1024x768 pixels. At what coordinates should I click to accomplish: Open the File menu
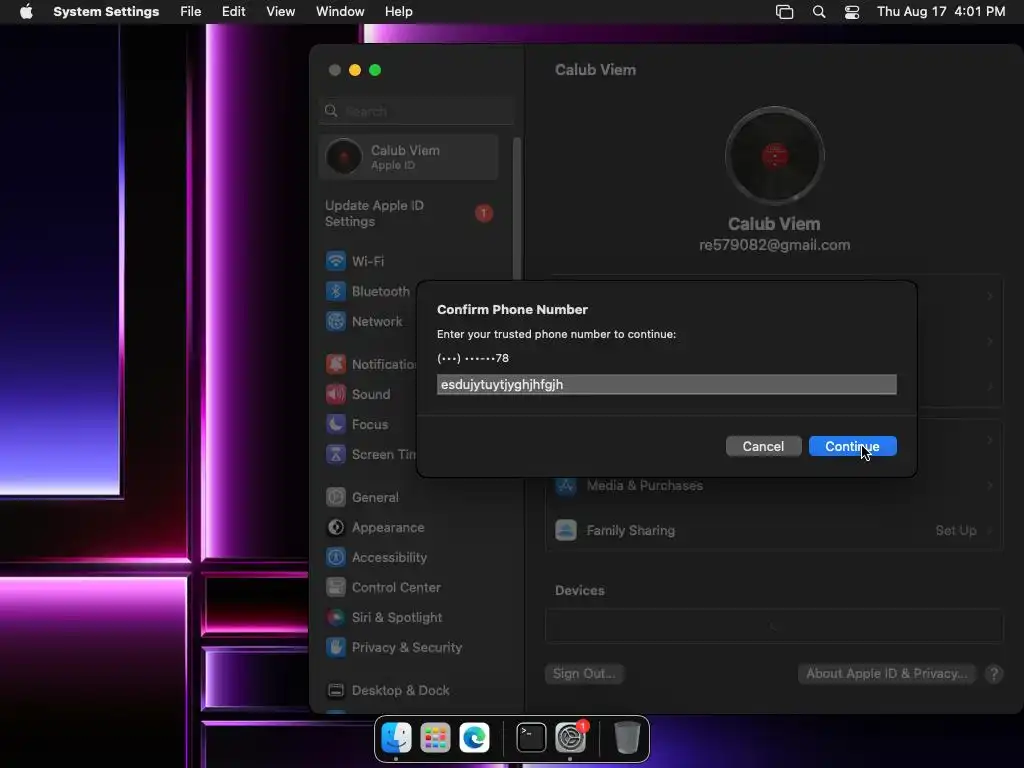[x=191, y=12]
